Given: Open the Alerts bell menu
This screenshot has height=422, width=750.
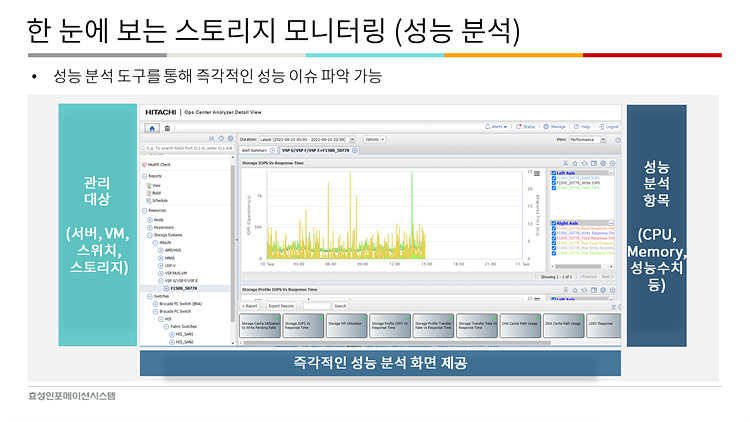Looking at the screenshot, I should coord(497,127).
